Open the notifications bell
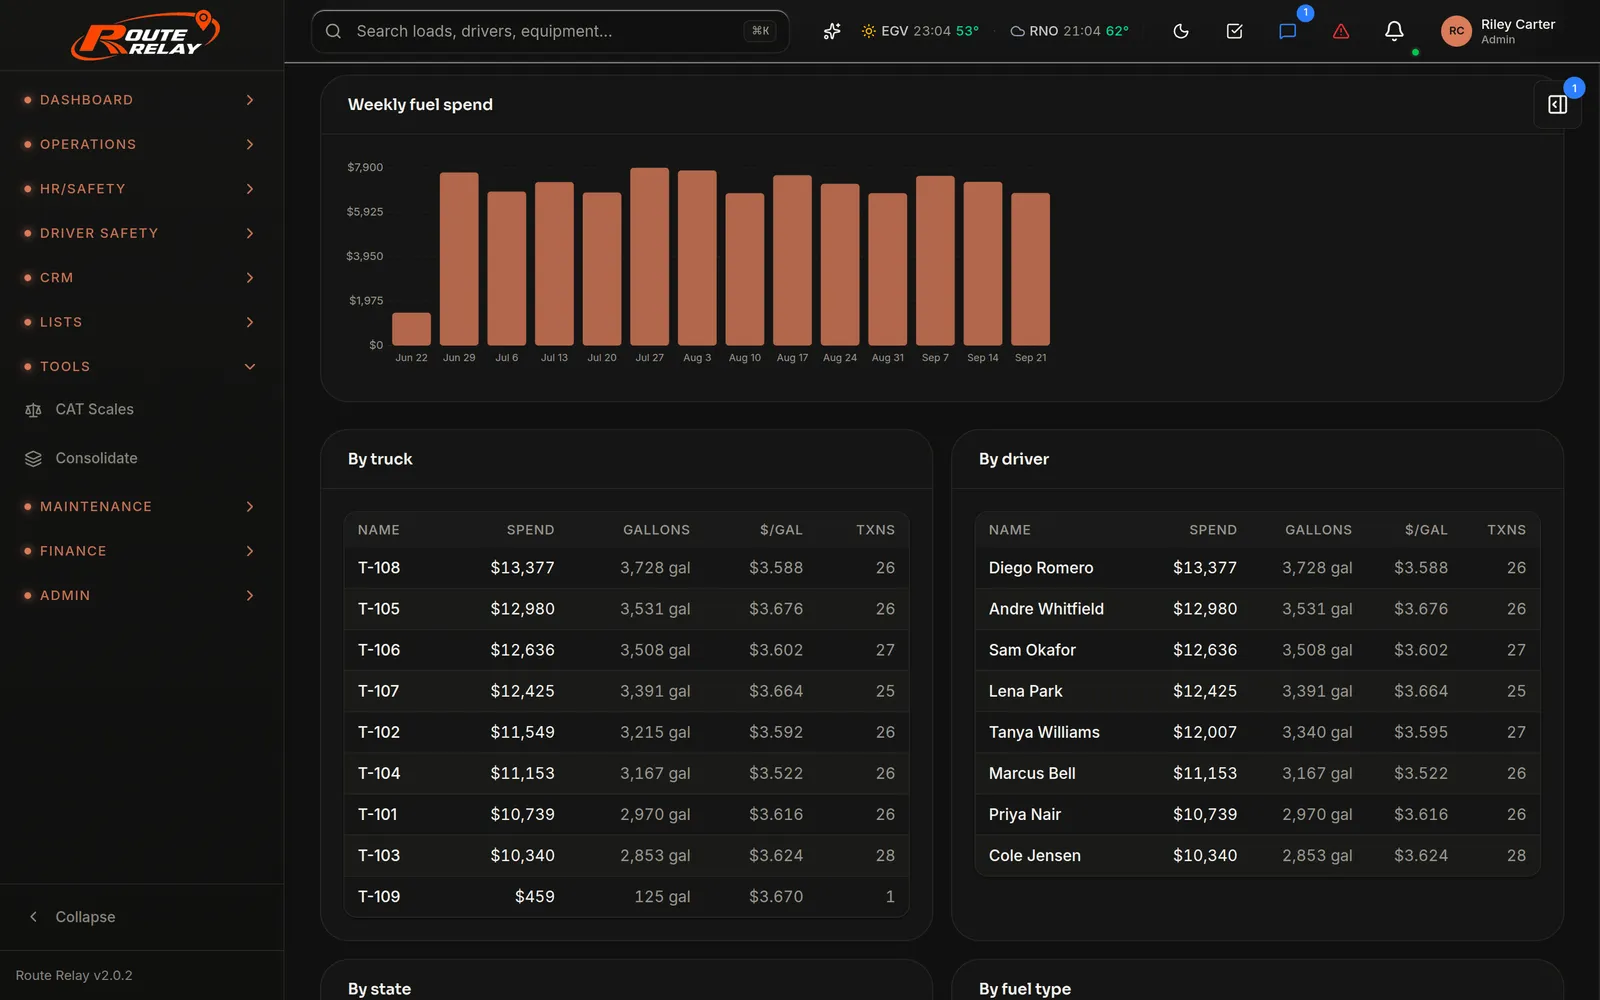The width and height of the screenshot is (1600, 1000). coord(1394,31)
